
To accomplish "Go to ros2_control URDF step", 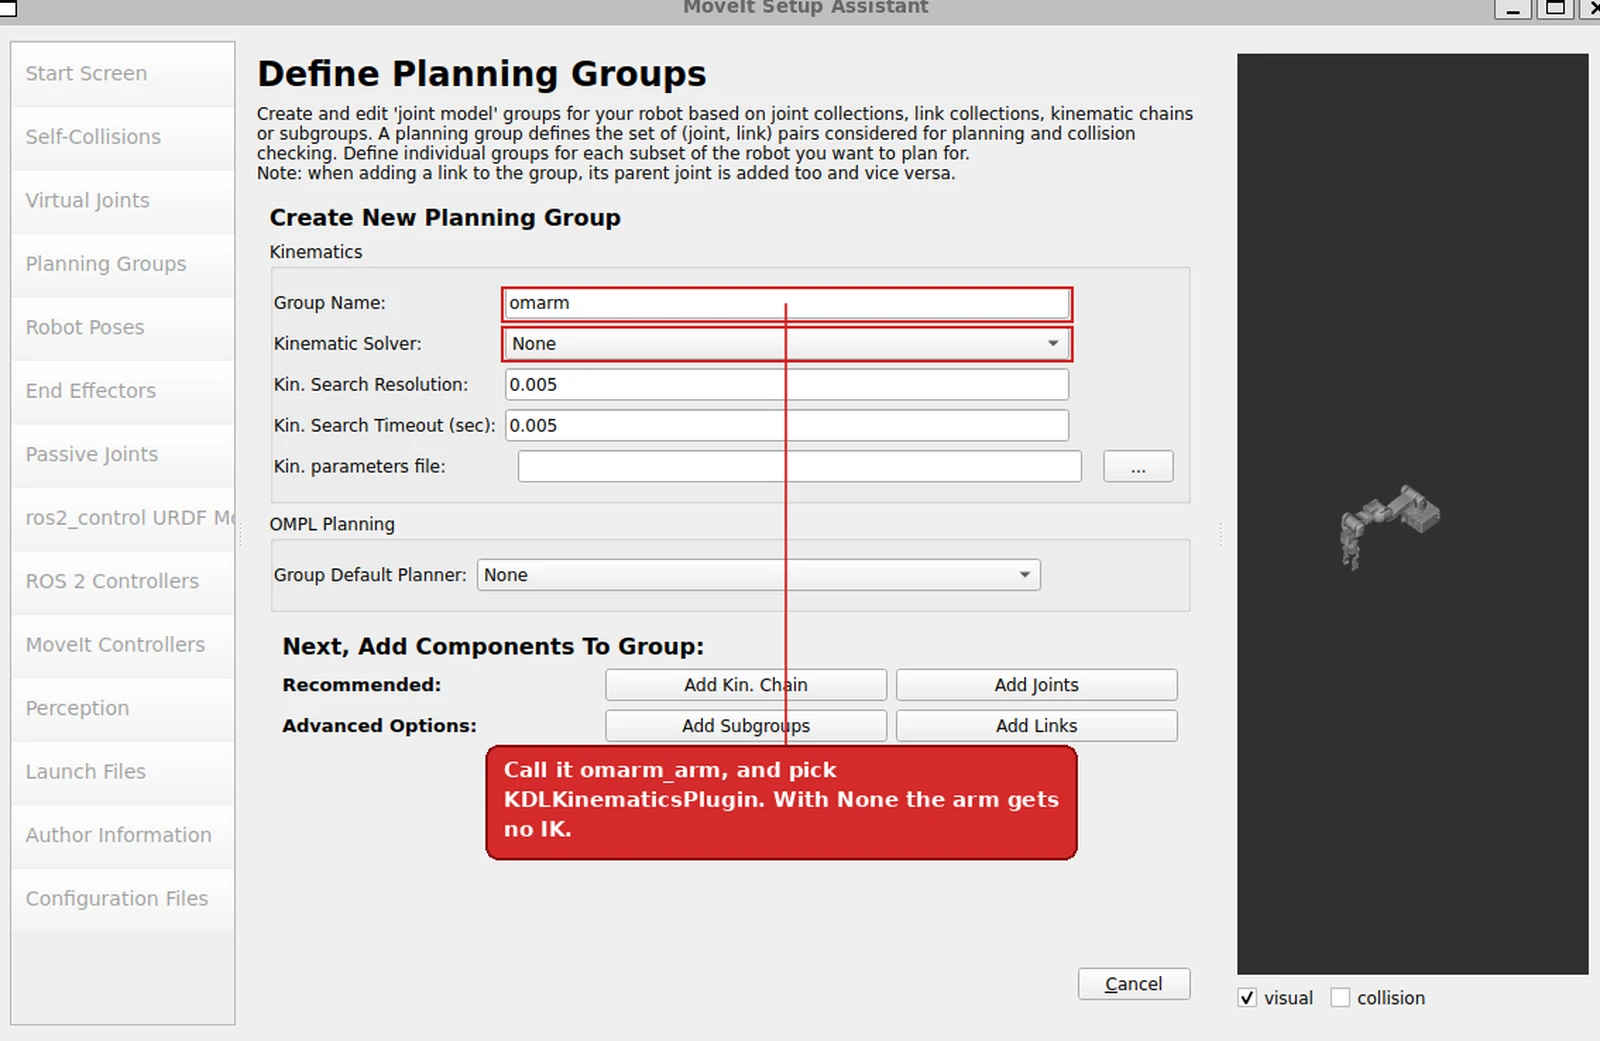I will (123, 518).
